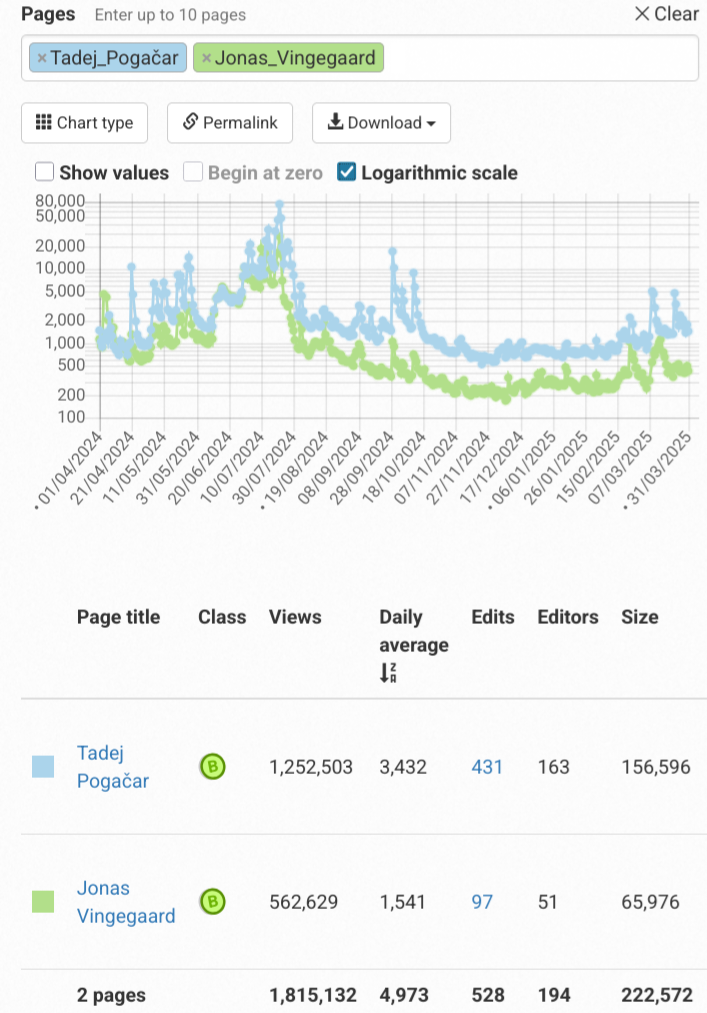Clear all entered pages
This screenshot has height=1013, width=707.
[x=666, y=14]
